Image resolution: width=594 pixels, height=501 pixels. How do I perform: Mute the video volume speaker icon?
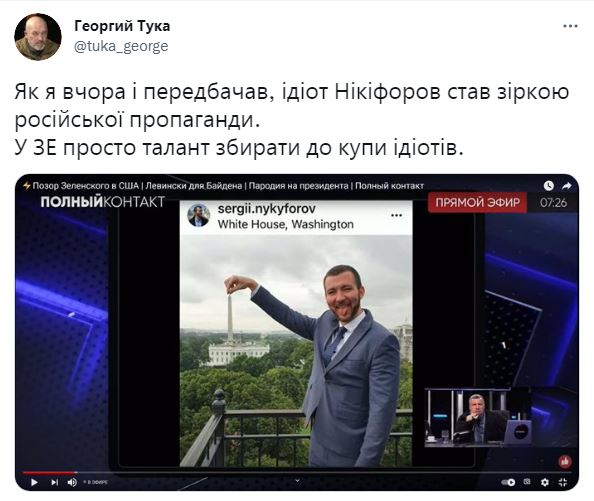pos(72,482)
